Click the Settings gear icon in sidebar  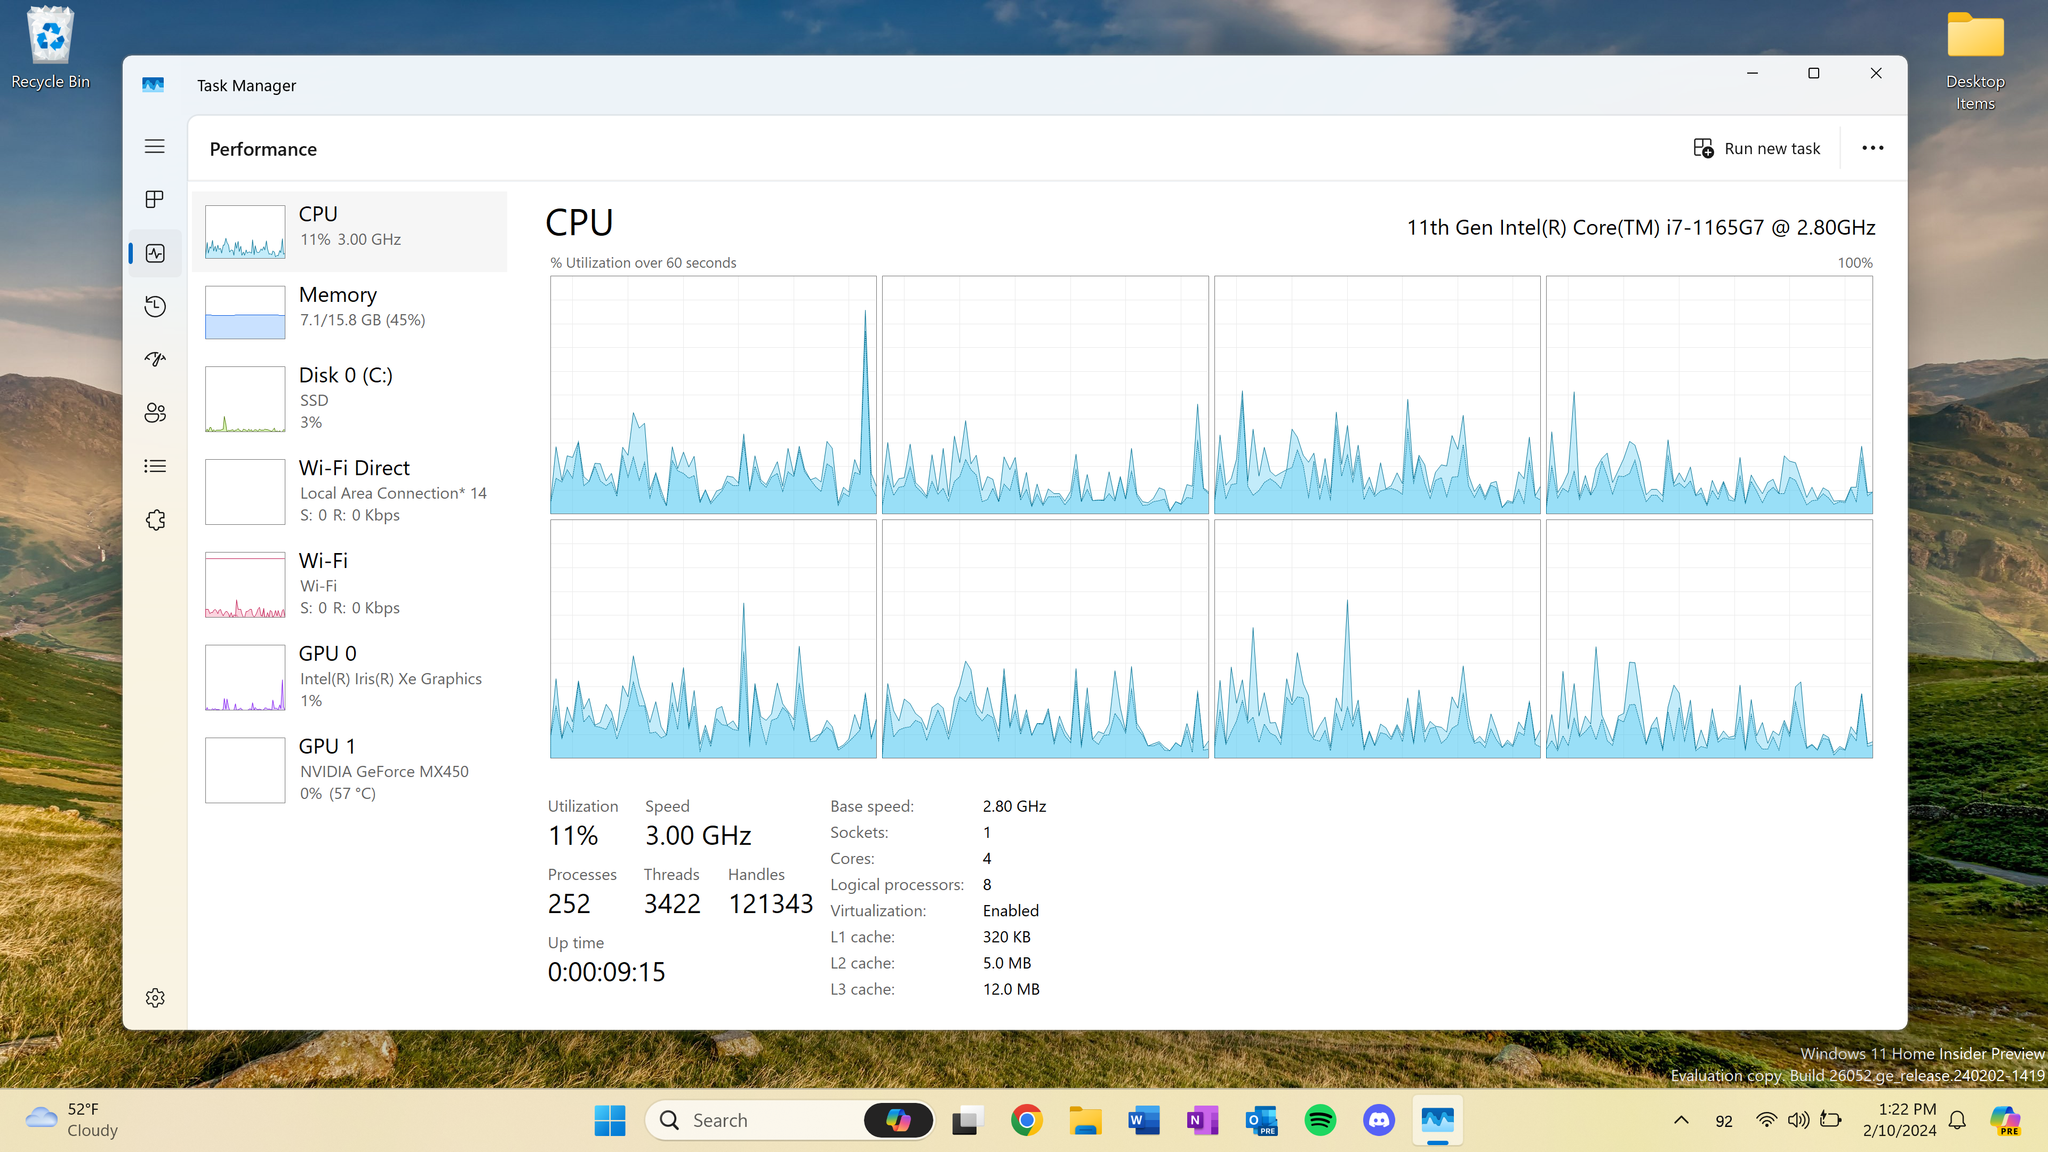(155, 997)
